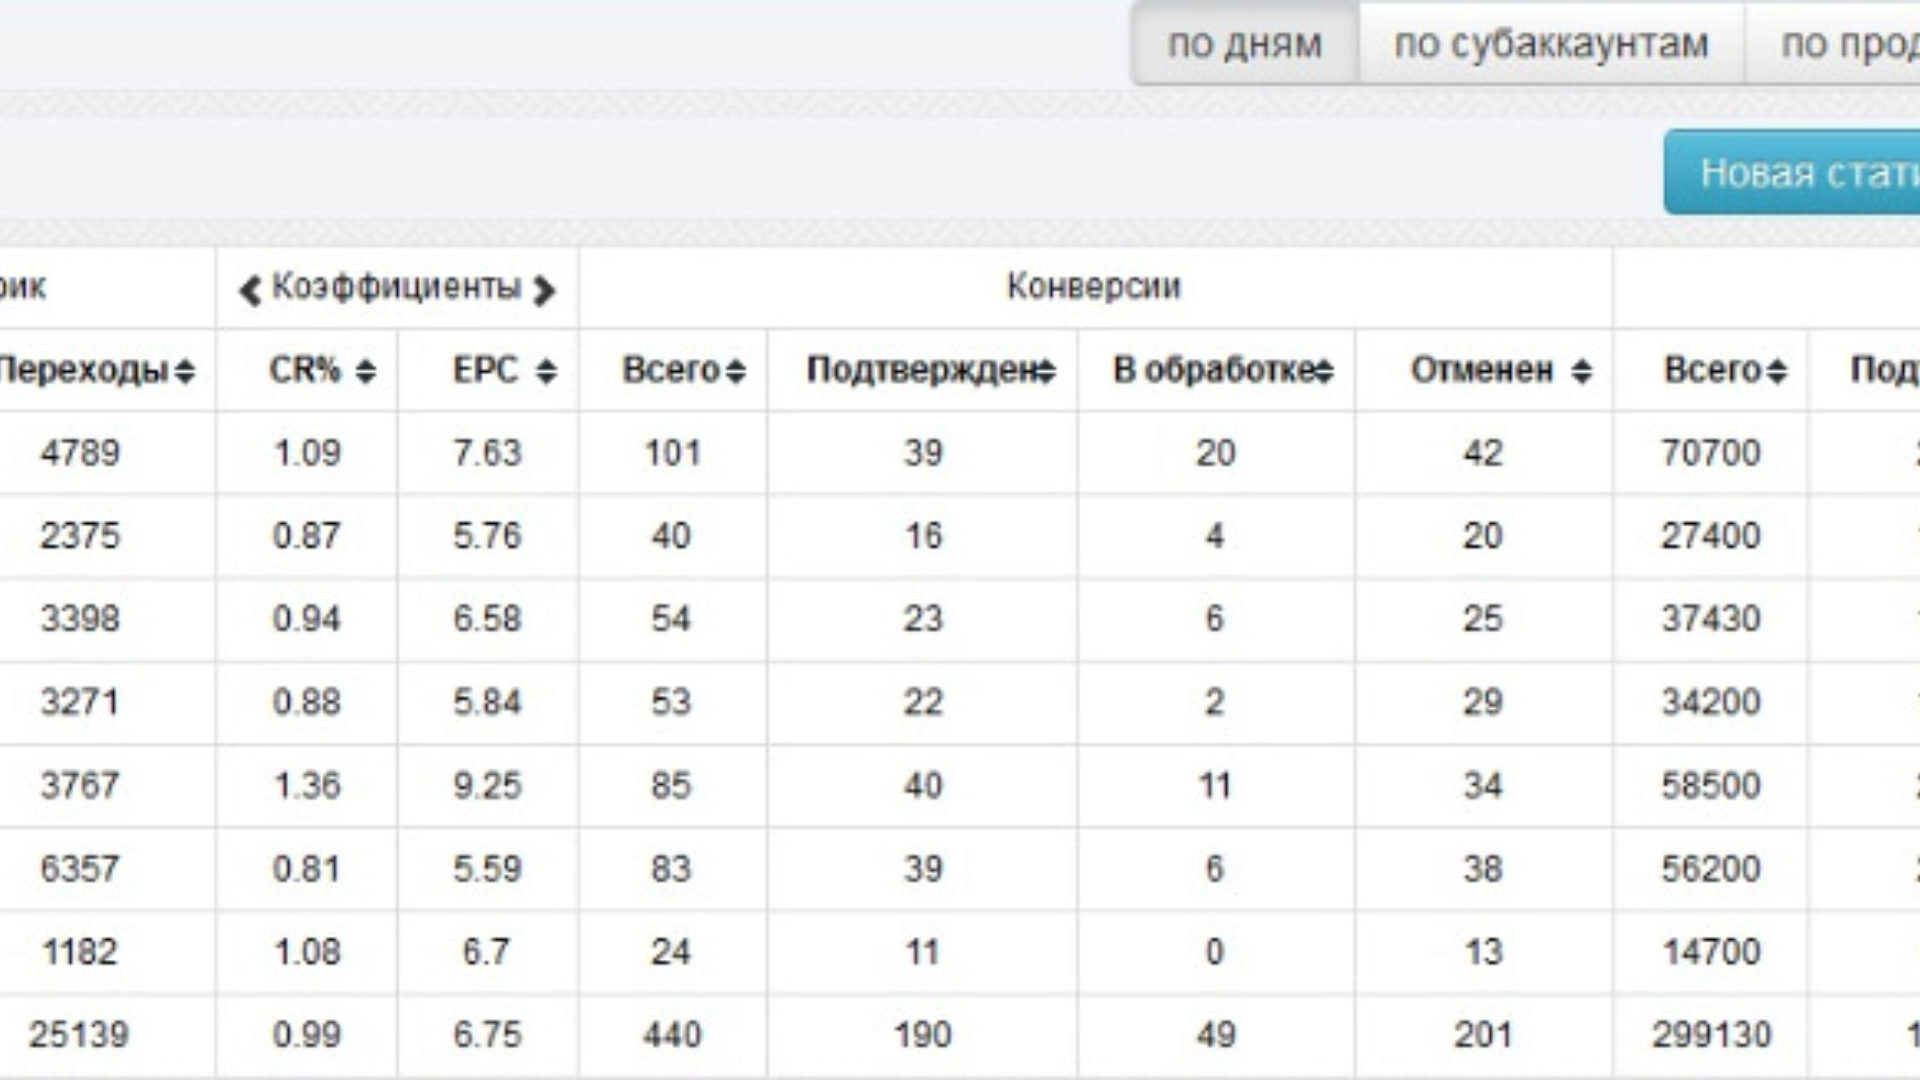Click the 299130 total value cell
This screenshot has height=1080, width=1920.
click(x=1711, y=1034)
